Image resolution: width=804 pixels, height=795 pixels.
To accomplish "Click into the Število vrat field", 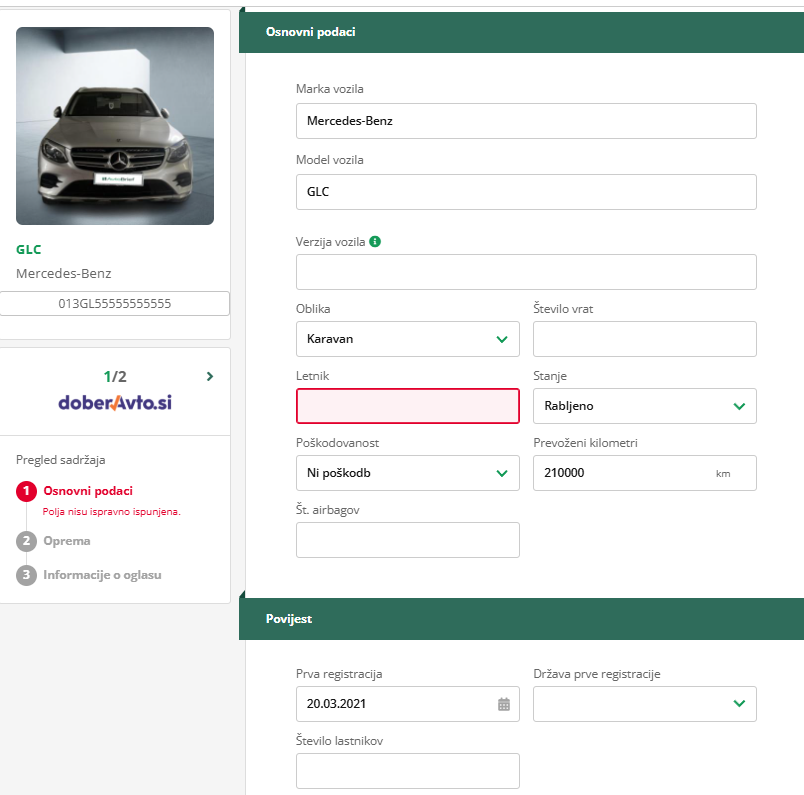I will click(644, 339).
